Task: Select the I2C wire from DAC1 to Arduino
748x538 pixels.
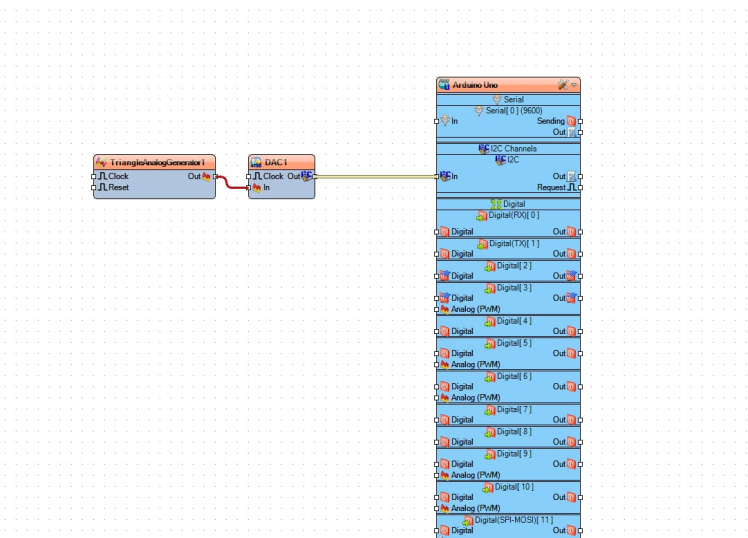Action: coord(375,176)
